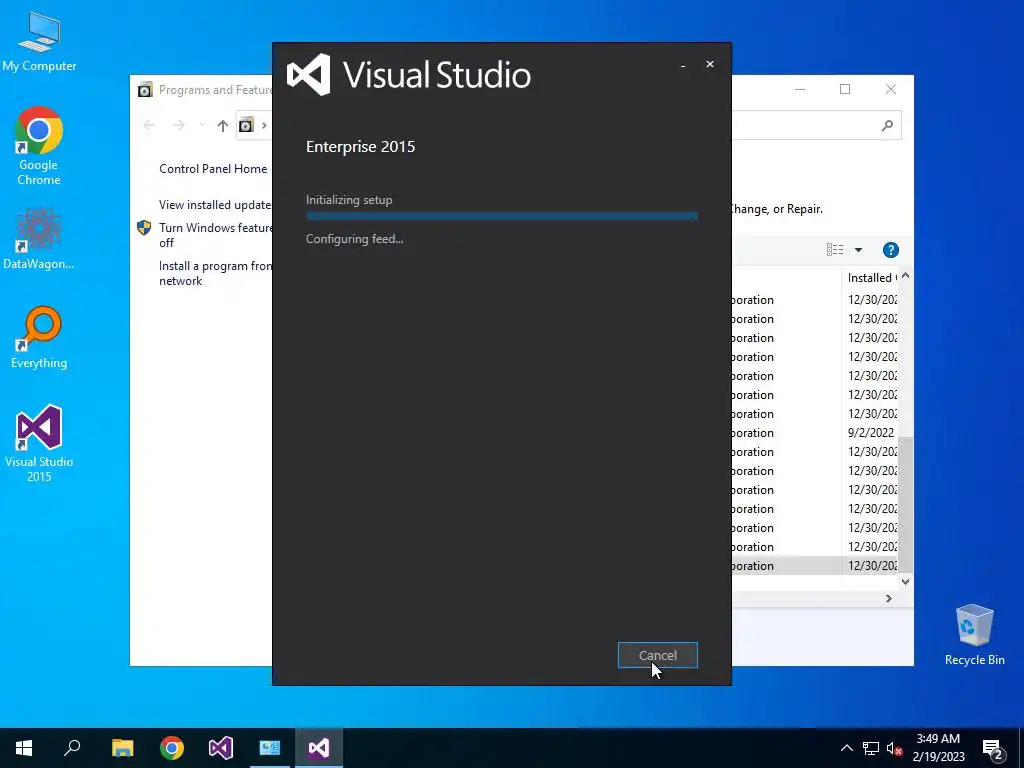Image resolution: width=1024 pixels, height=768 pixels.
Task: Click the Initializing setup progress bar
Action: click(x=502, y=216)
